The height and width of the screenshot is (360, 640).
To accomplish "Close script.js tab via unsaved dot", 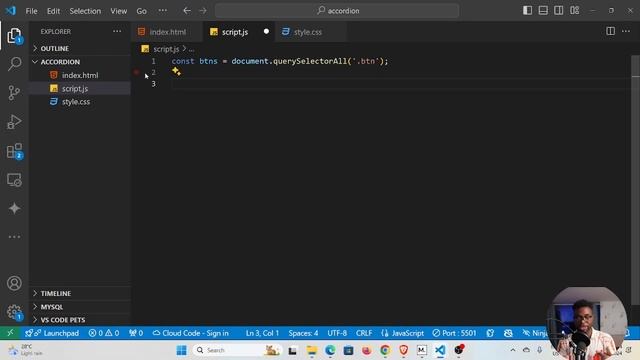I will (x=266, y=31).
